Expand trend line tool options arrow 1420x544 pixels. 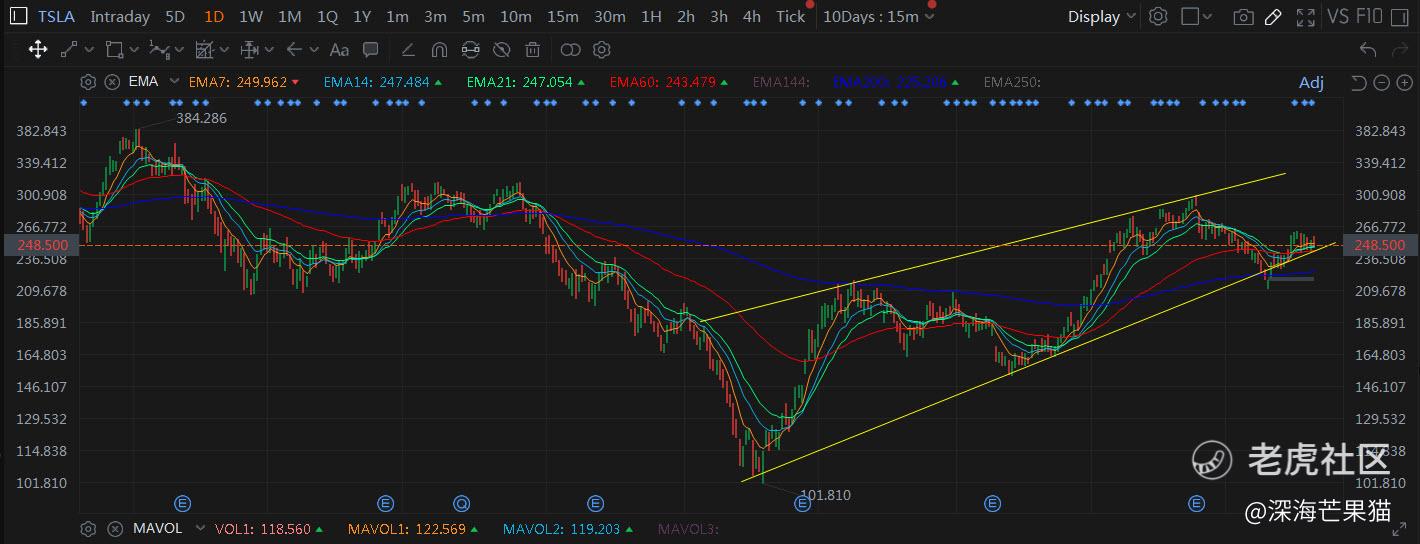tap(90, 49)
